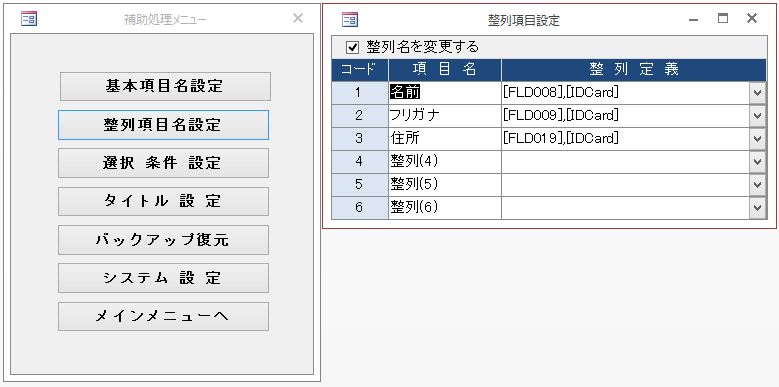Click the empty 整列定義 field in row 5

625,185
